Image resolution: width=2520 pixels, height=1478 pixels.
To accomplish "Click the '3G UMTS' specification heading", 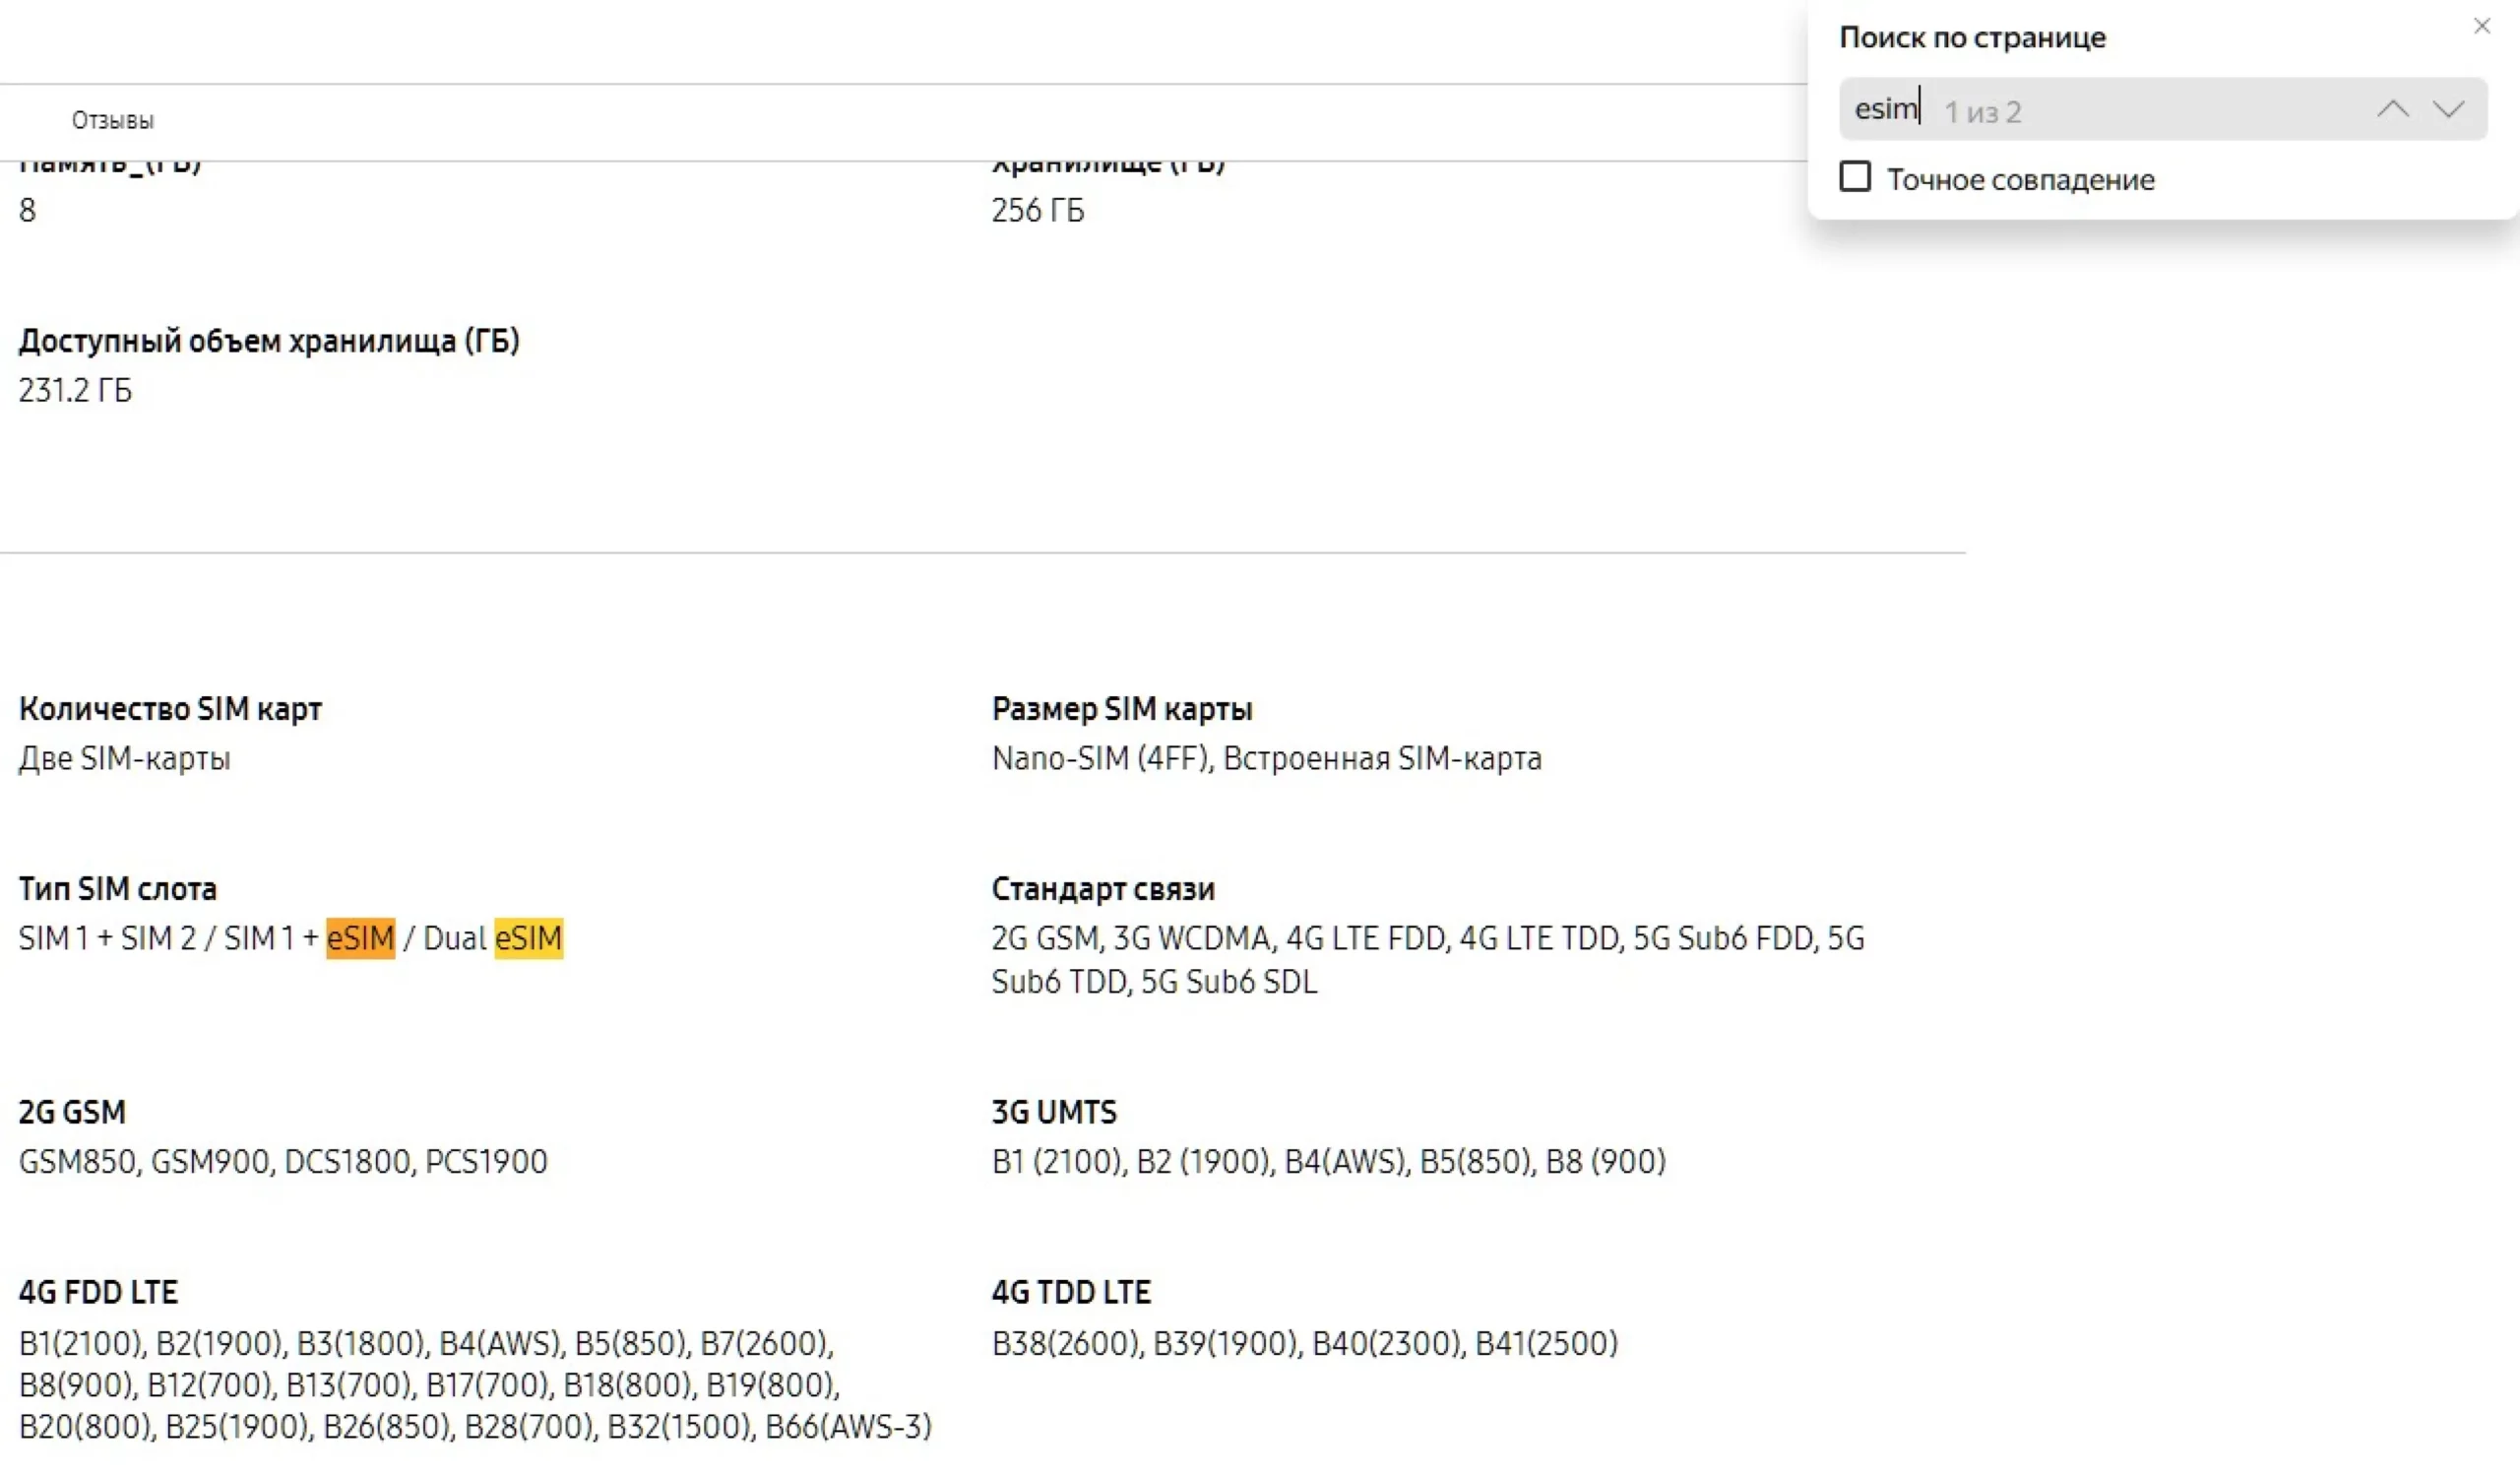I will (1053, 1112).
